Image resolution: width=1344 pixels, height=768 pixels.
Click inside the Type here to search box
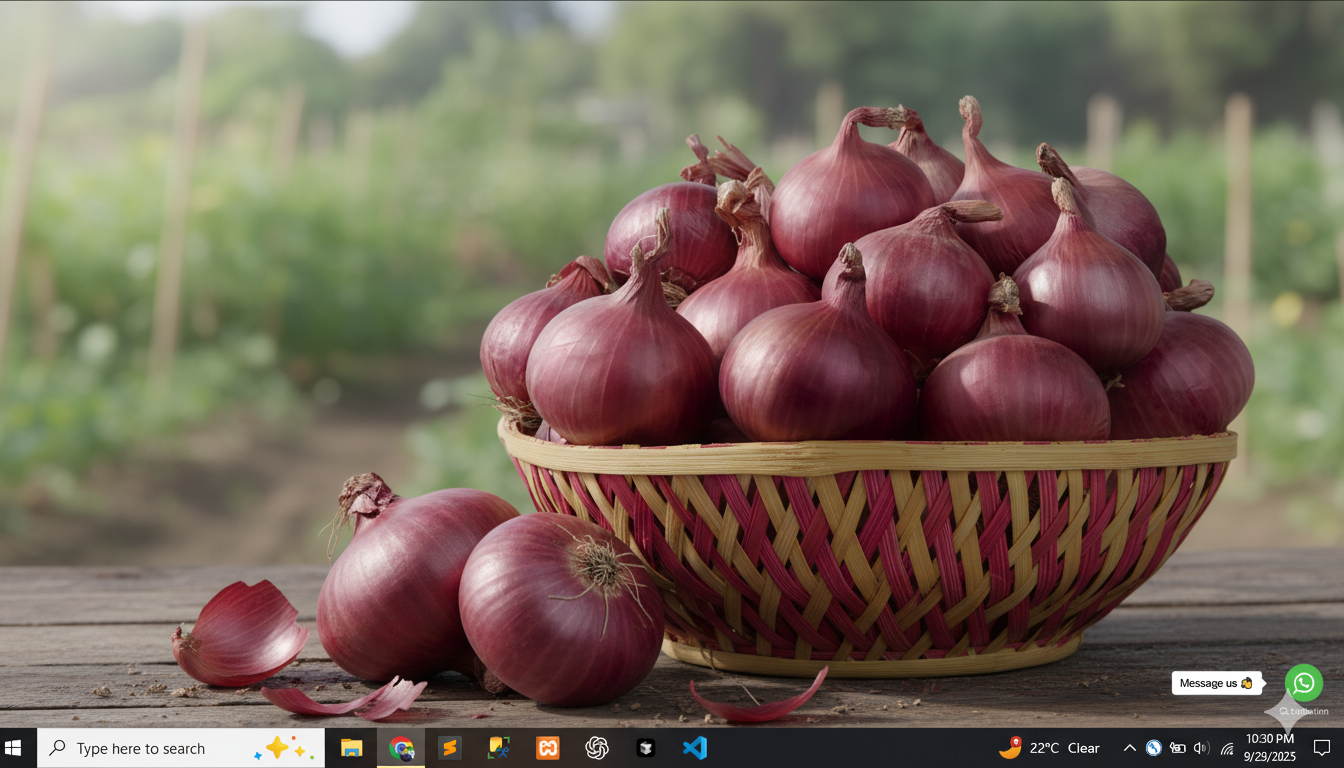150,747
